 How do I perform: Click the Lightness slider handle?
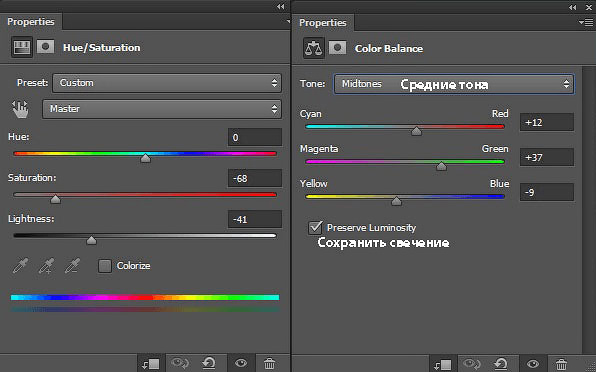pyautogui.click(x=91, y=240)
